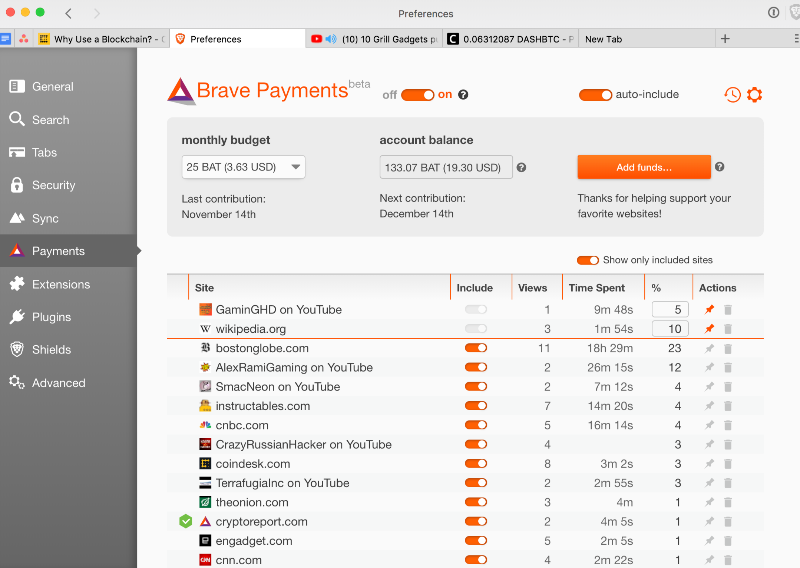Open the Shields preferences section

[68, 350]
